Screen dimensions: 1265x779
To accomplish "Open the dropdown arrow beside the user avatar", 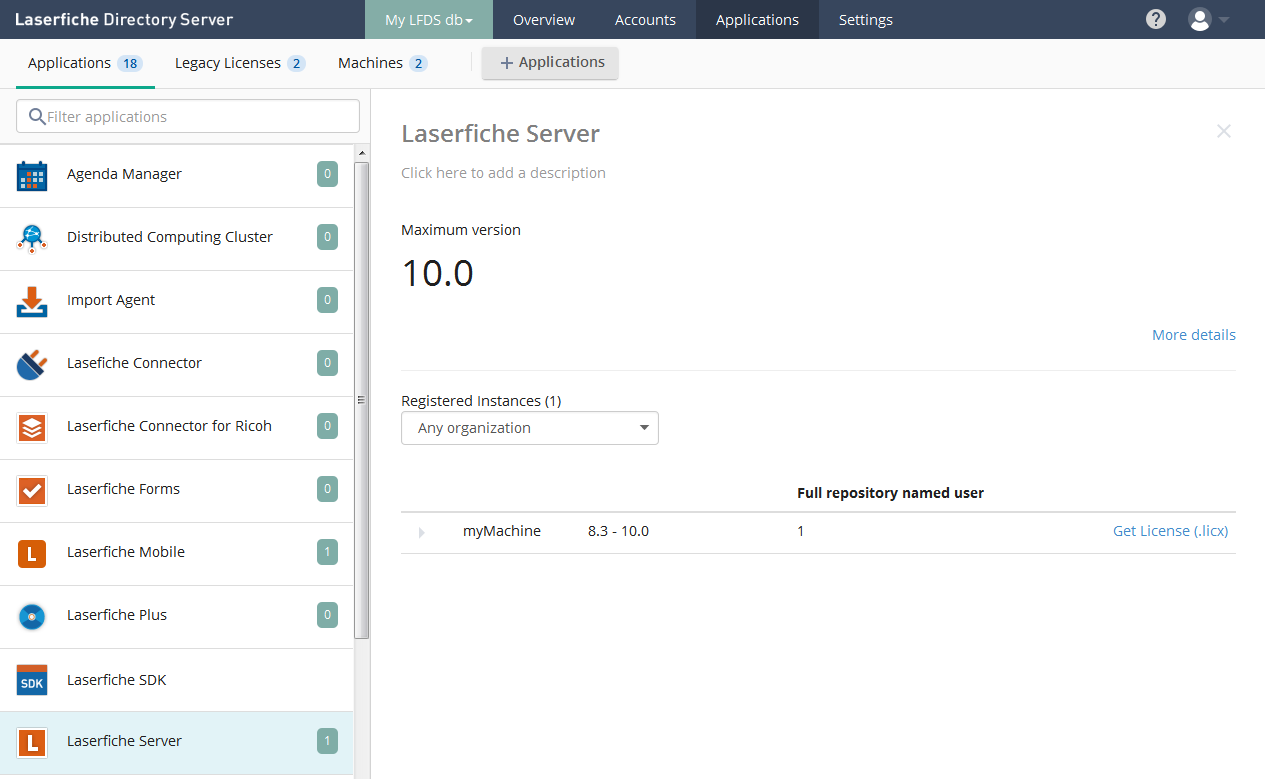I will tap(1224, 20).
